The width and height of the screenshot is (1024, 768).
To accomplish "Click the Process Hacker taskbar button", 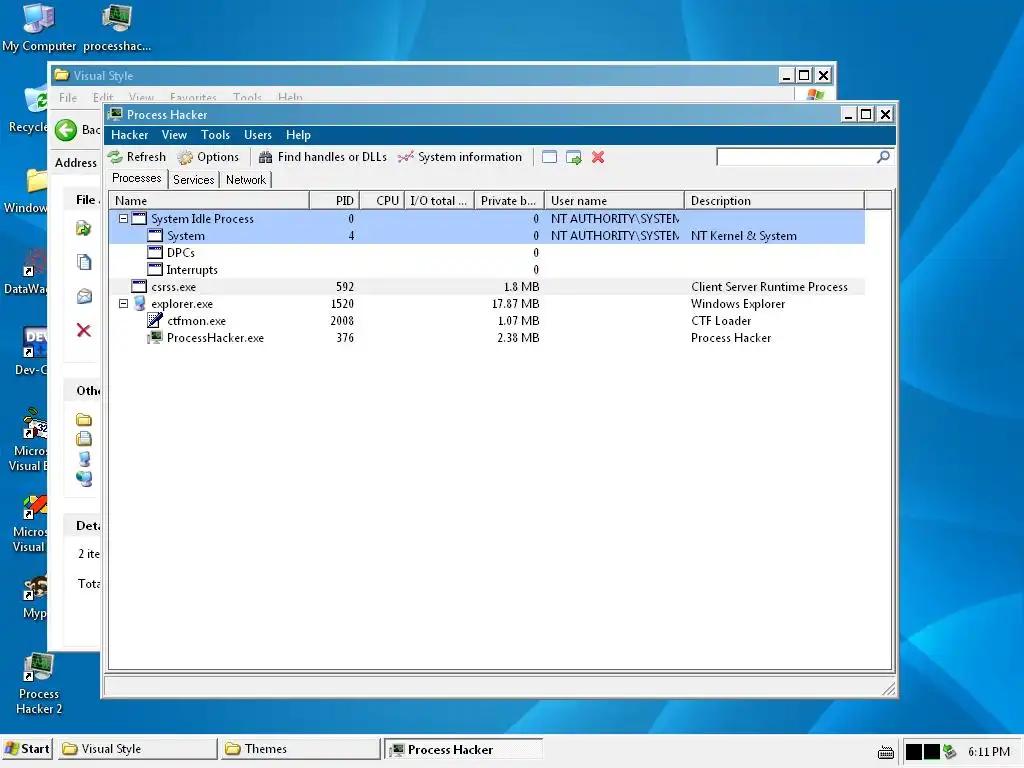I will [x=464, y=749].
